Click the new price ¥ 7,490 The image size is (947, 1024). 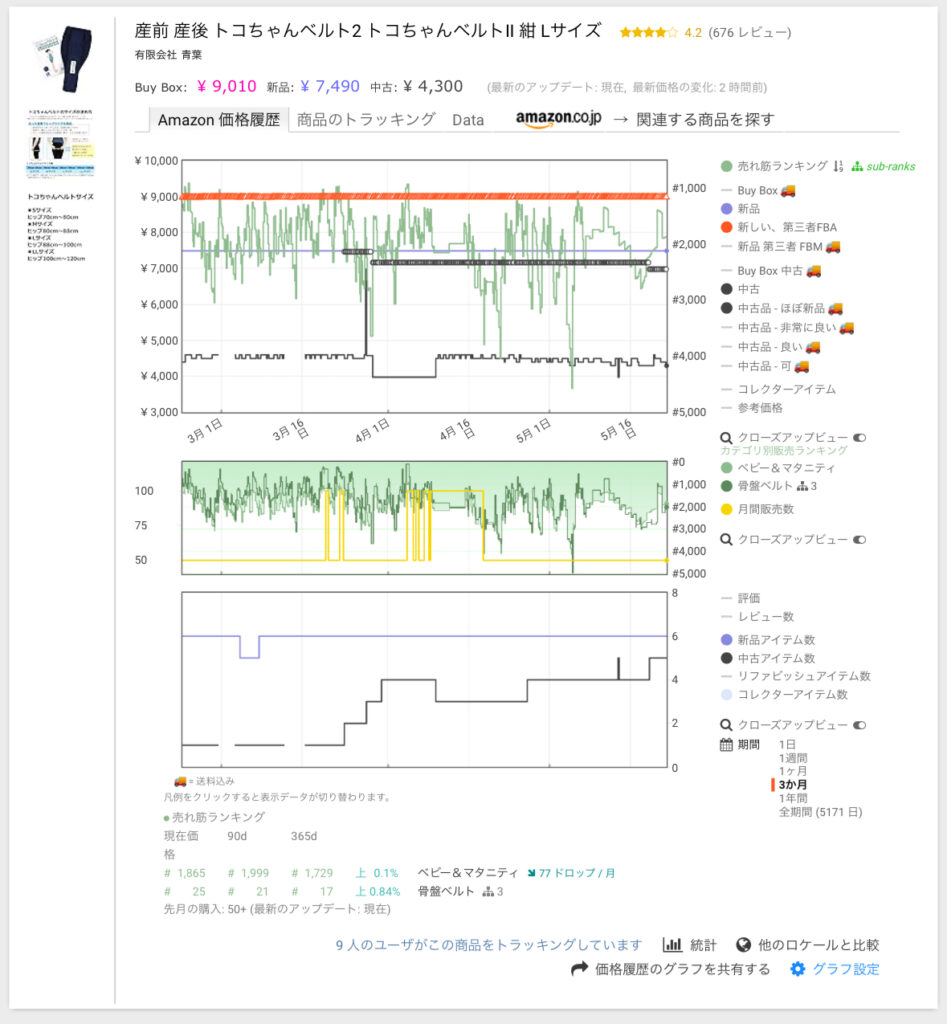point(330,86)
